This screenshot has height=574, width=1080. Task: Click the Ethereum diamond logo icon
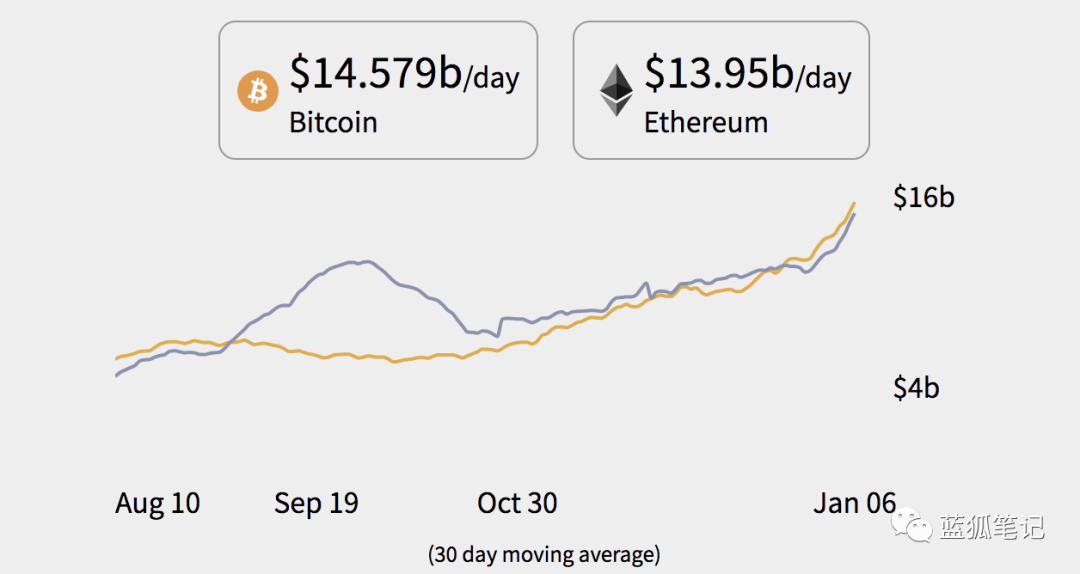coord(616,90)
